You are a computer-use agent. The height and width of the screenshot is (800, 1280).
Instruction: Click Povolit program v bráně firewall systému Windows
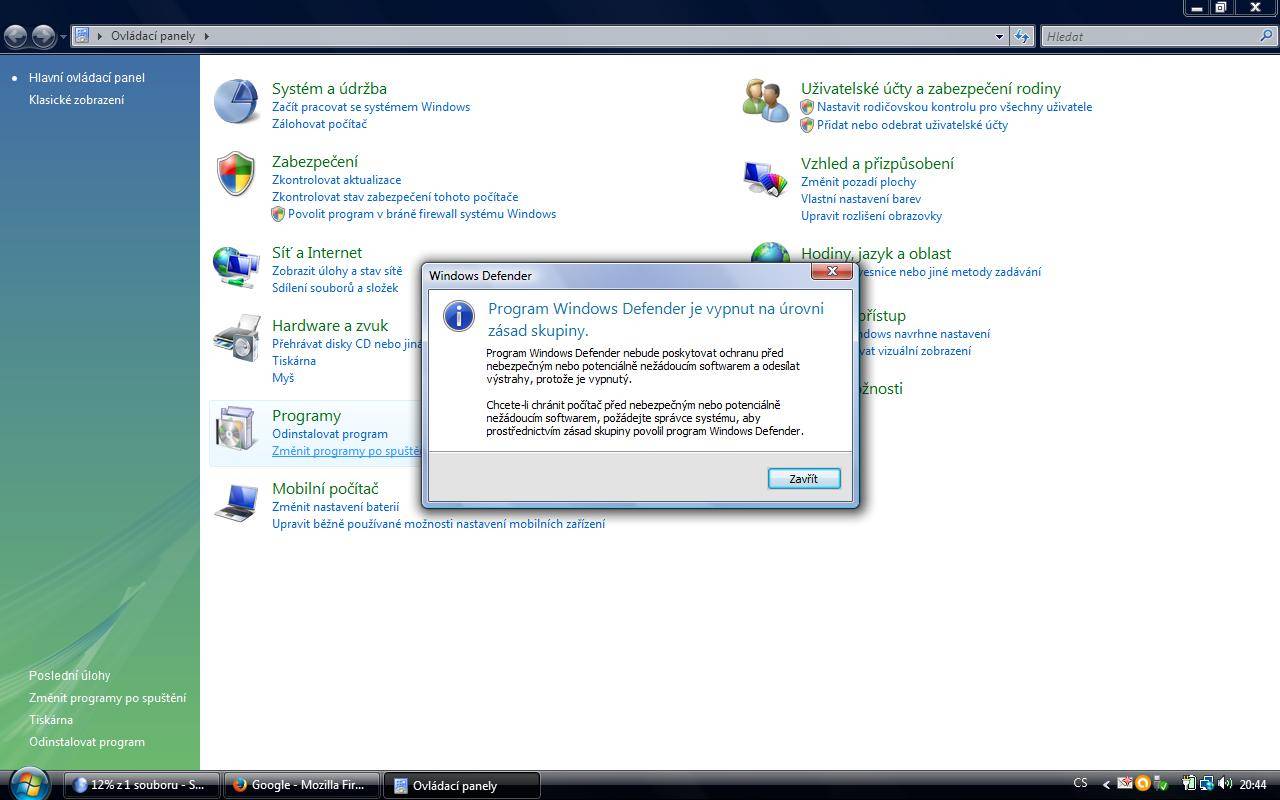(422, 214)
